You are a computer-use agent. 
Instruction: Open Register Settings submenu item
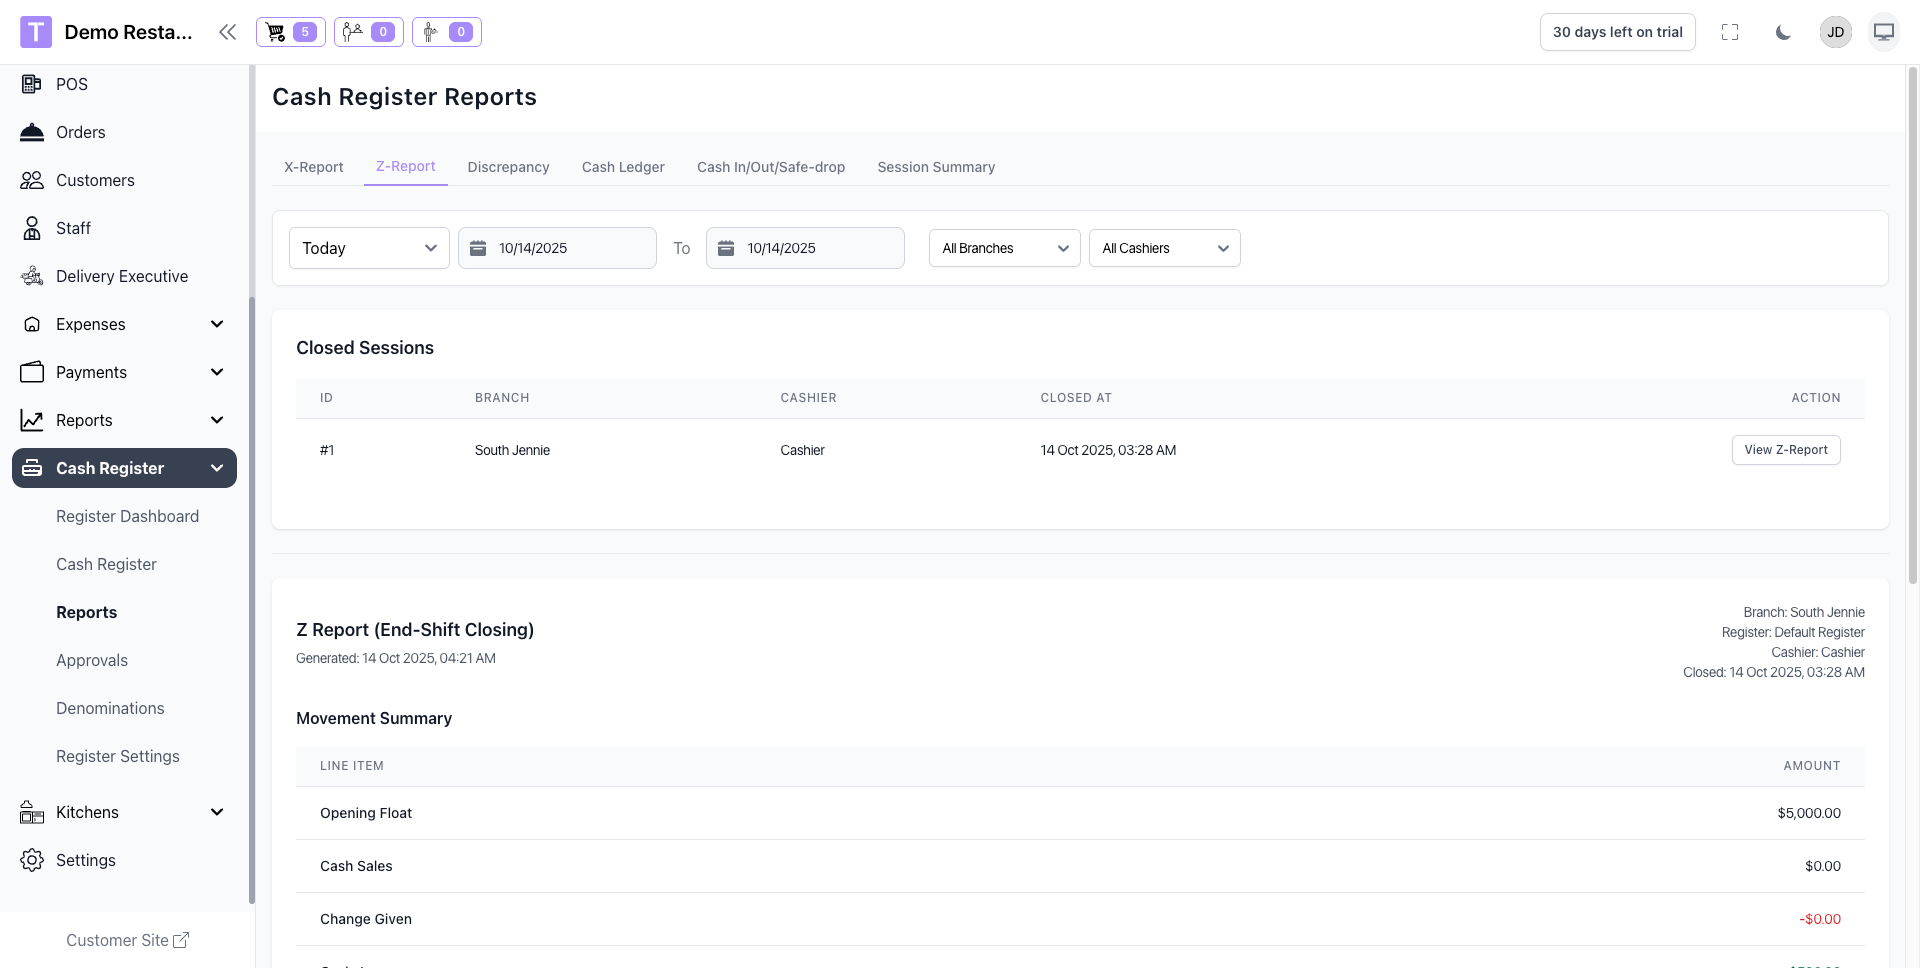pos(118,756)
